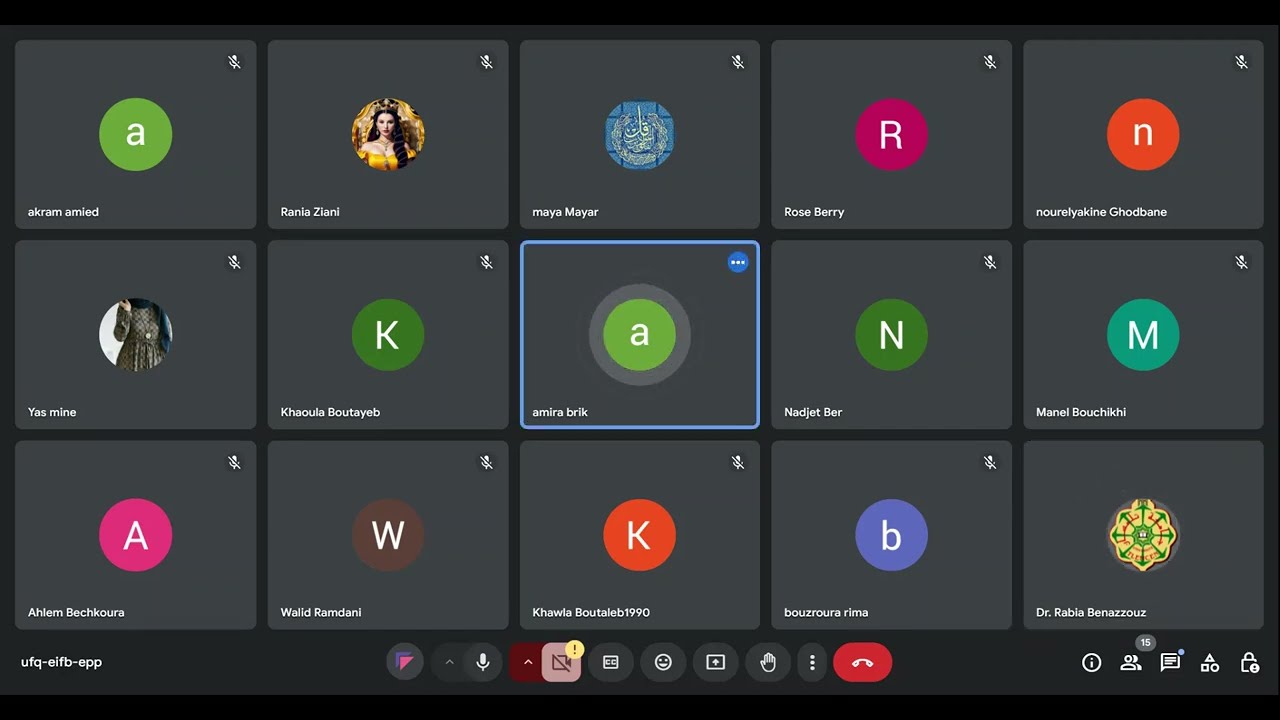Click Dr. Rabia Benazzouz's emblem picture
This screenshot has height=720, width=1280.
click(1143, 535)
